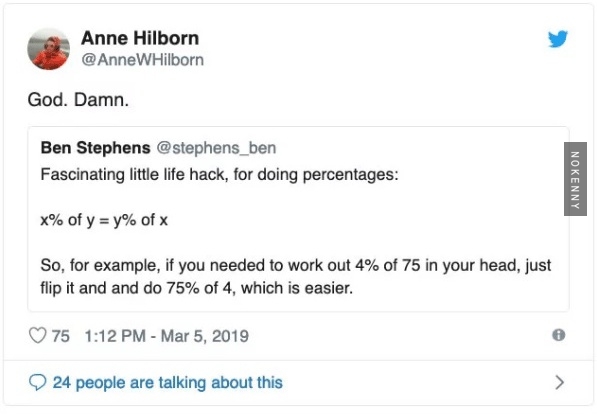Click the '4% of 75' example sentence
Viewport: 597px width, 414px height.
click(x=295, y=265)
